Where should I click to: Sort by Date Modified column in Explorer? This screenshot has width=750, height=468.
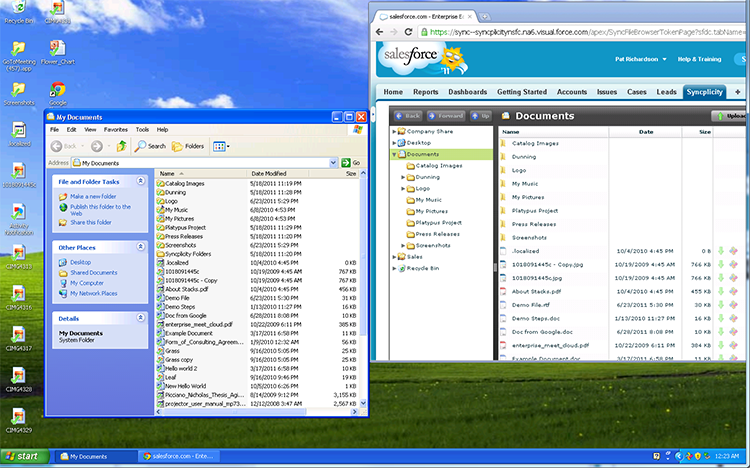pyautogui.click(x=279, y=173)
